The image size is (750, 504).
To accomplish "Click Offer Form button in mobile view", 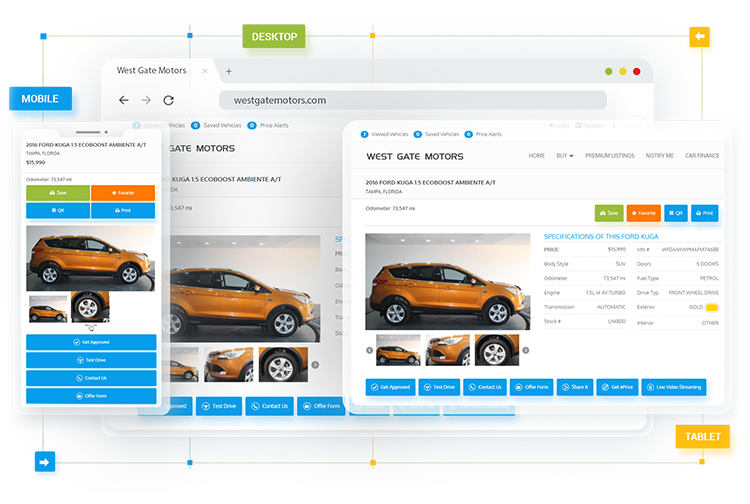I will (91, 396).
